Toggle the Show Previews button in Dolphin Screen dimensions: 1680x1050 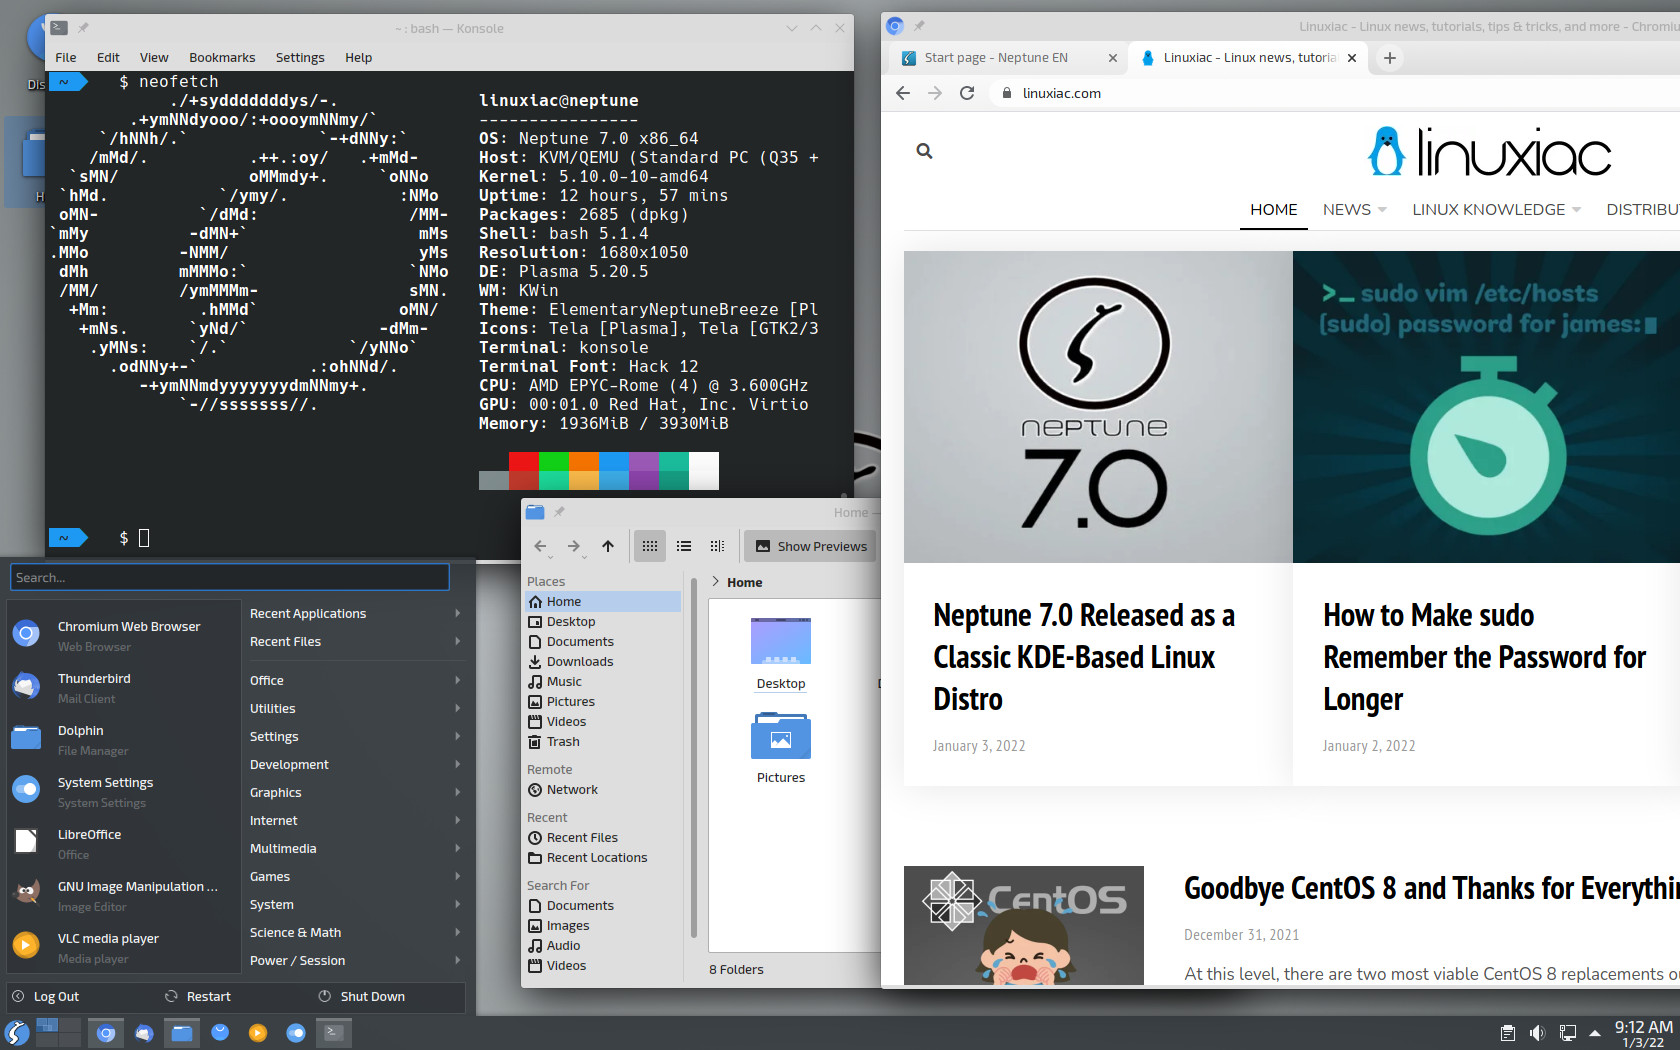click(811, 546)
